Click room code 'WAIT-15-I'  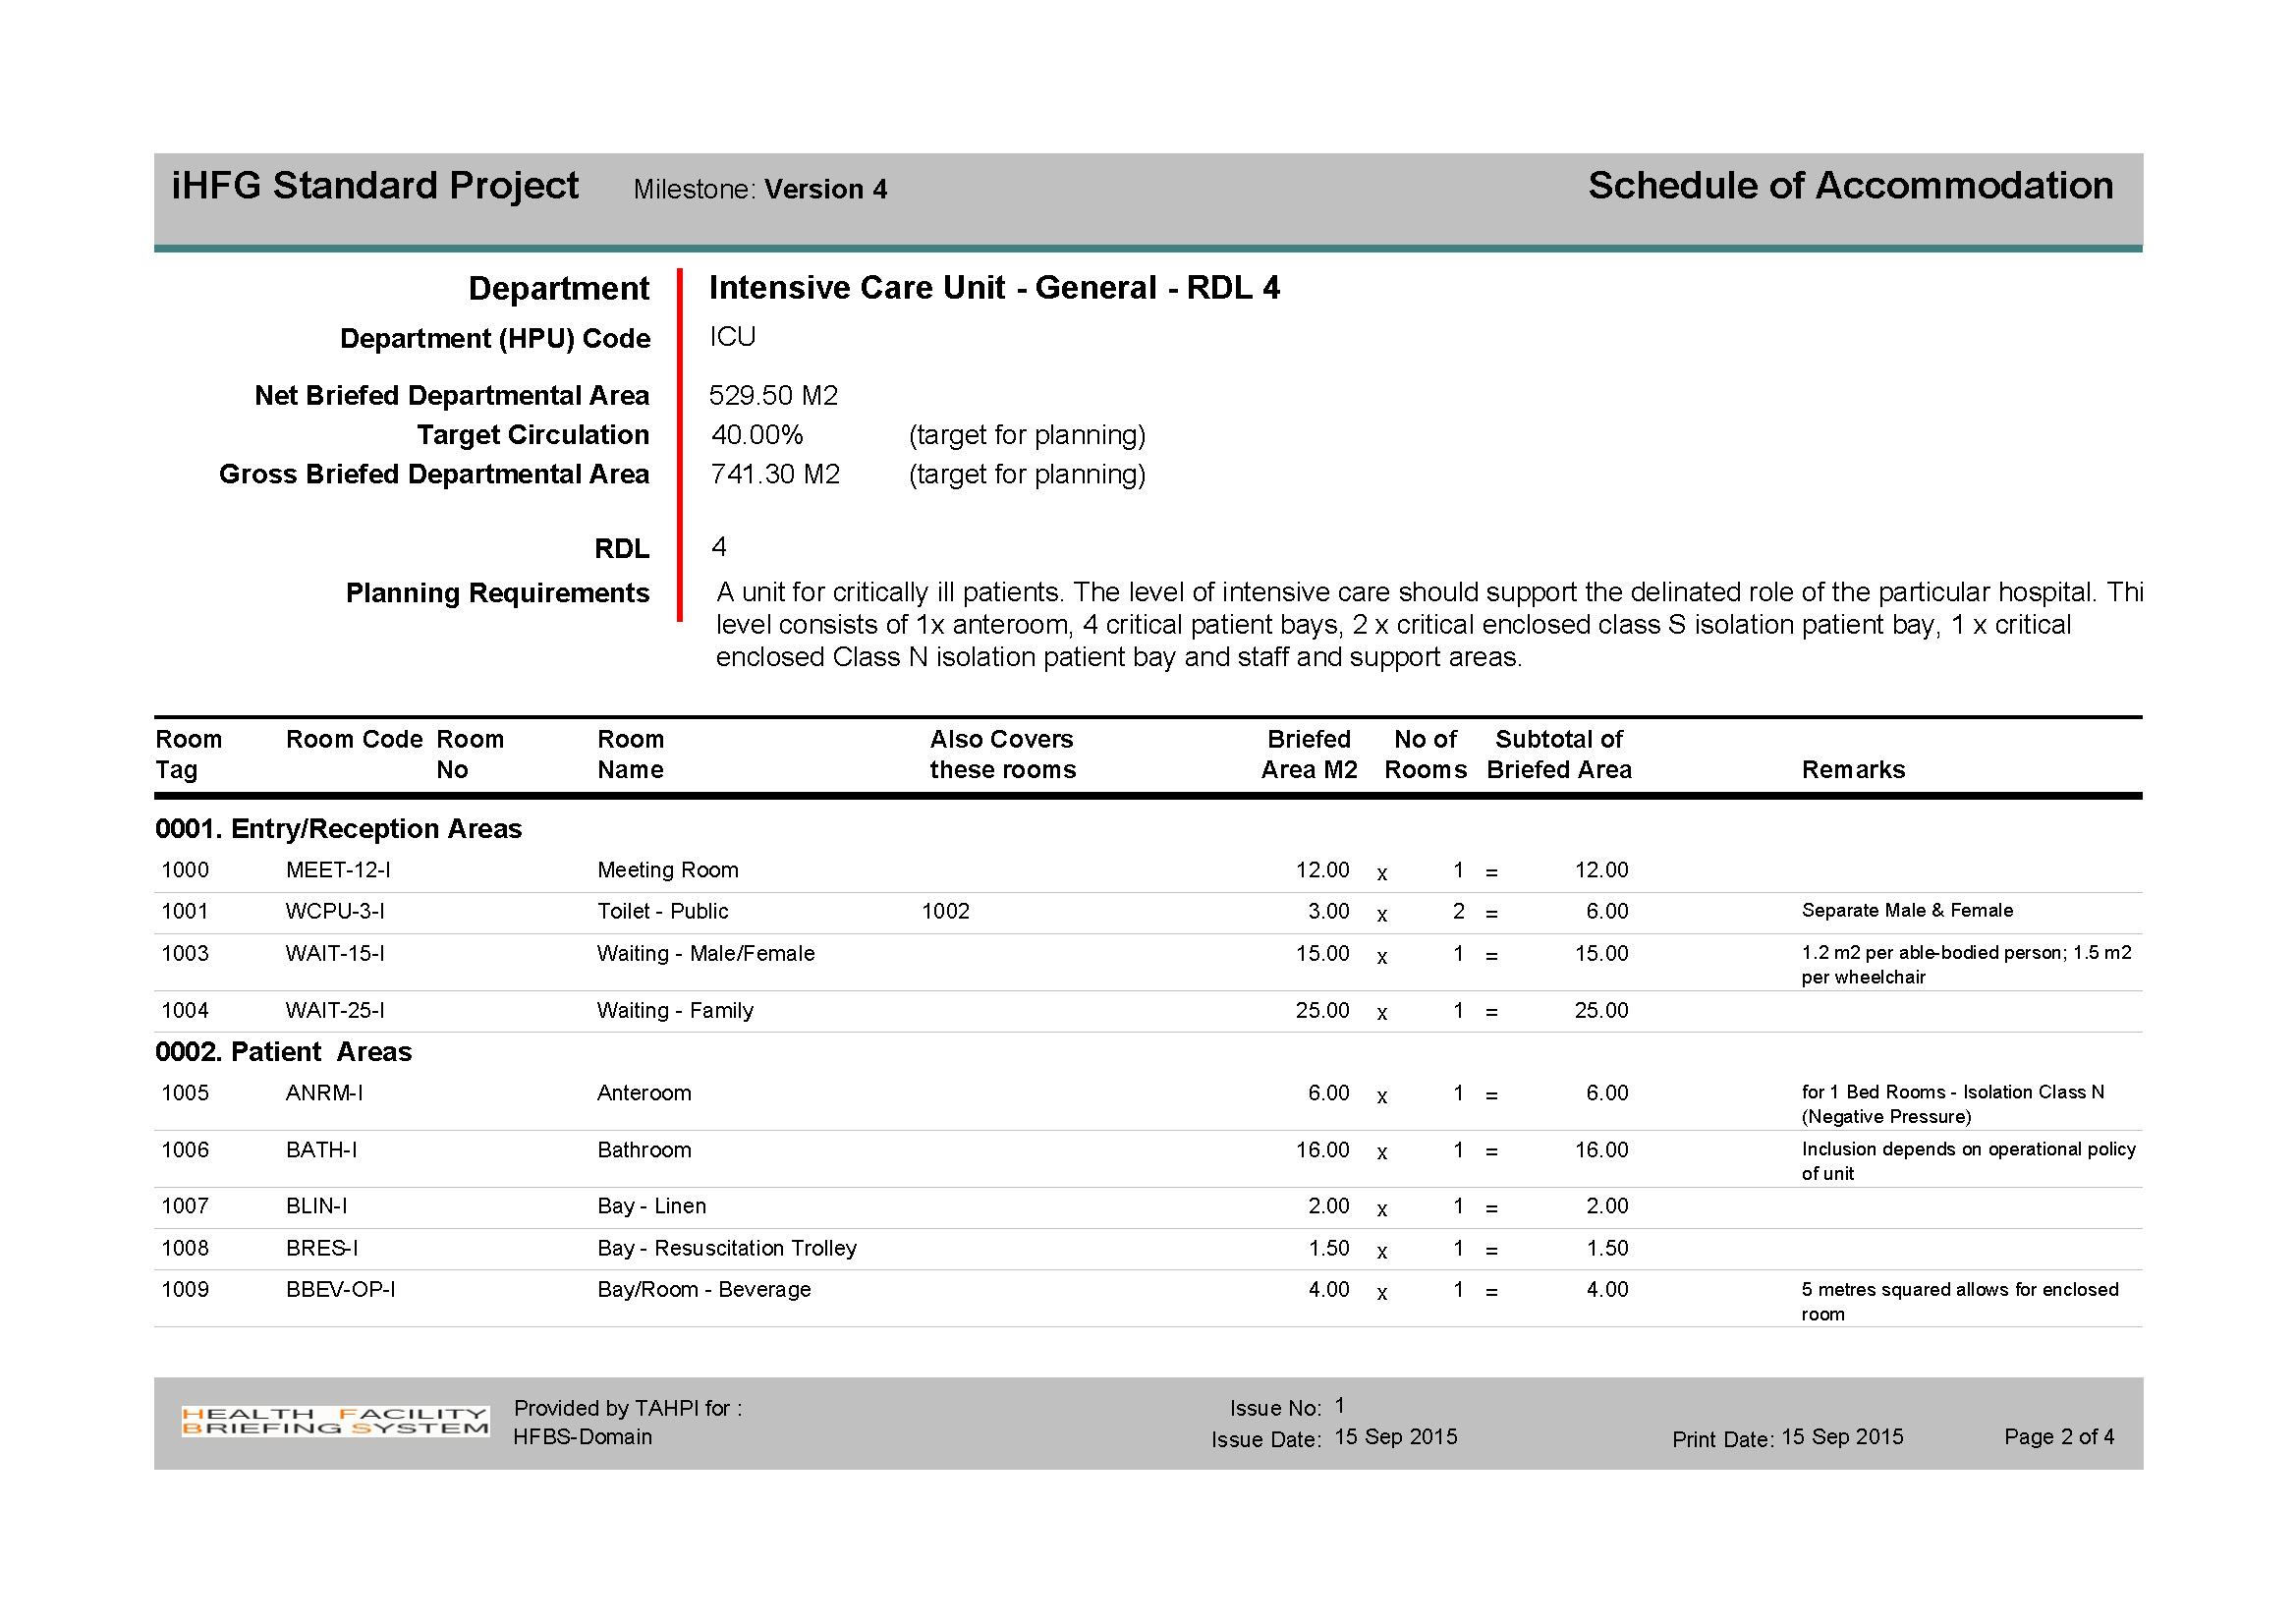coord(335,953)
